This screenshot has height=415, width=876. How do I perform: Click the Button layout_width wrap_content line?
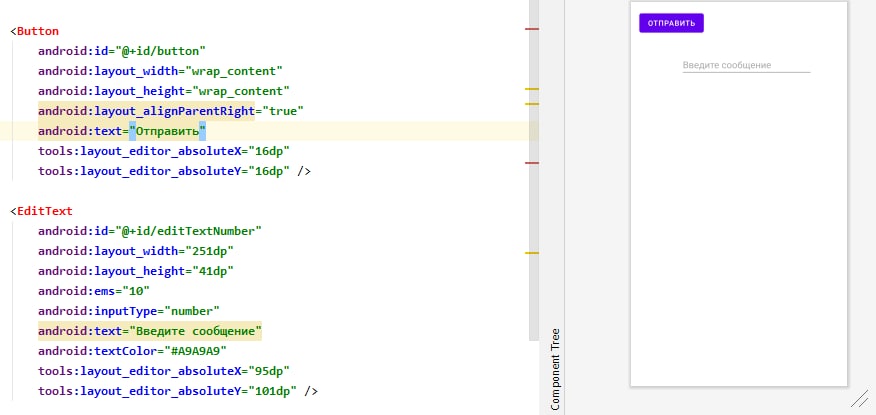[160, 71]
